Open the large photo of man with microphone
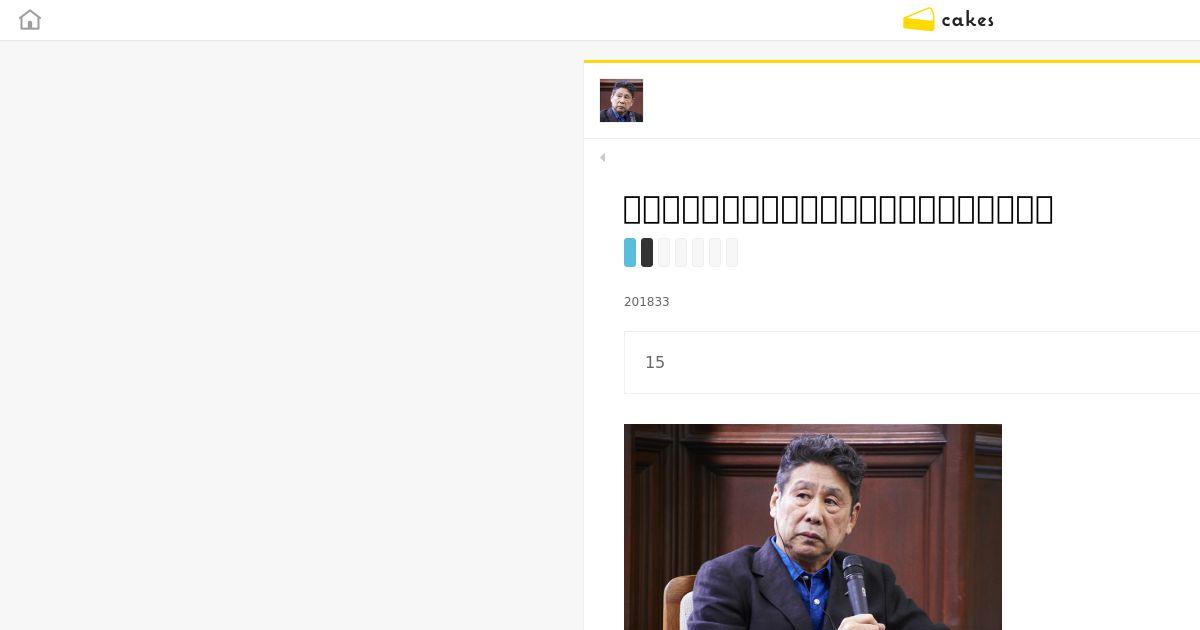The image size is (1200, 630). (813, 527)
